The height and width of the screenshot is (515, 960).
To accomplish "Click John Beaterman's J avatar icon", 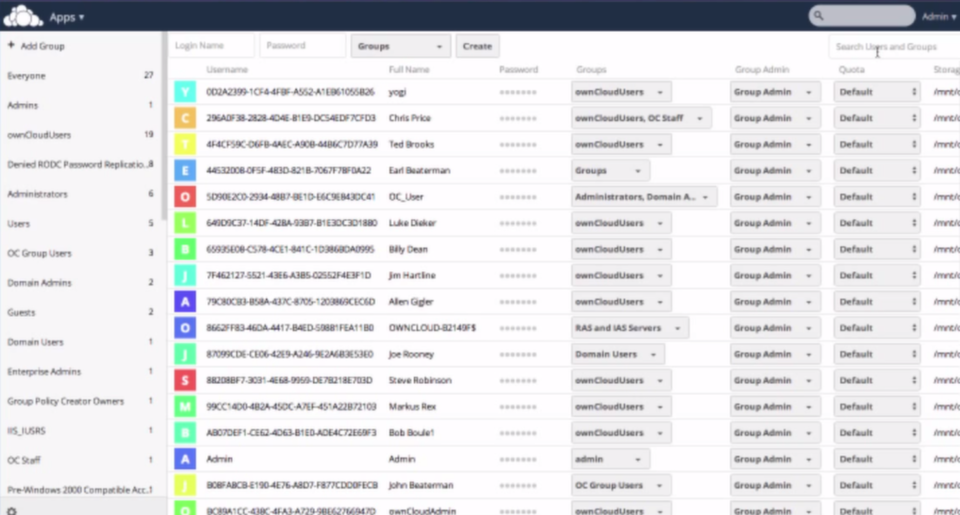I will (x=185, y=485).
